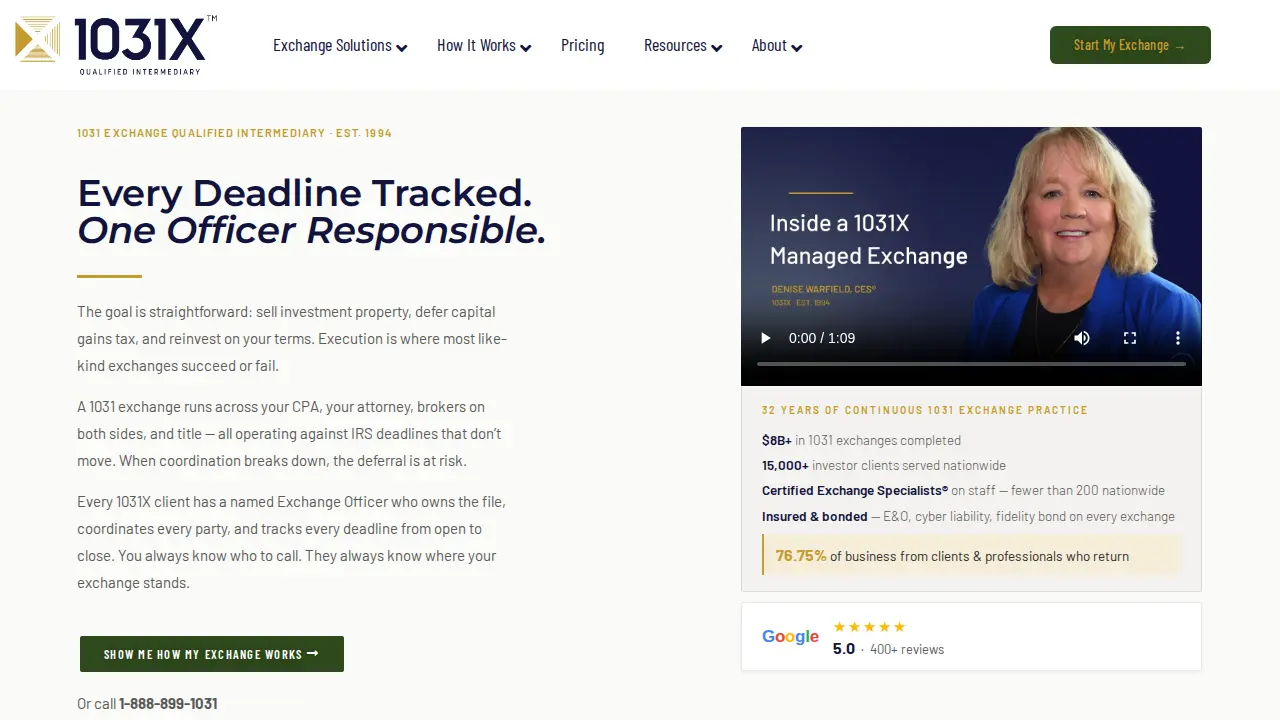1280x720 pixels.
Task: Click the 'Insured & bonded' line
Action: coord(968,516)
